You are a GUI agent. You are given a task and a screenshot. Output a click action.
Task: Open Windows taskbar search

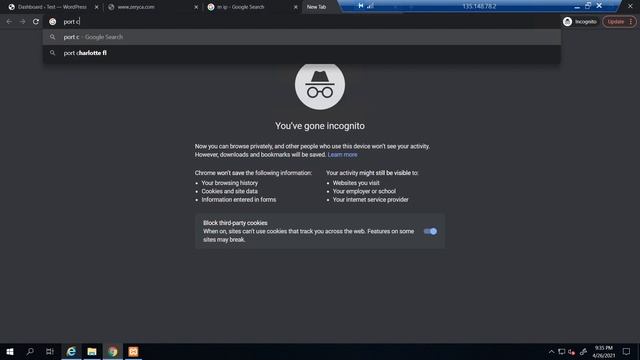pos(30,351)
